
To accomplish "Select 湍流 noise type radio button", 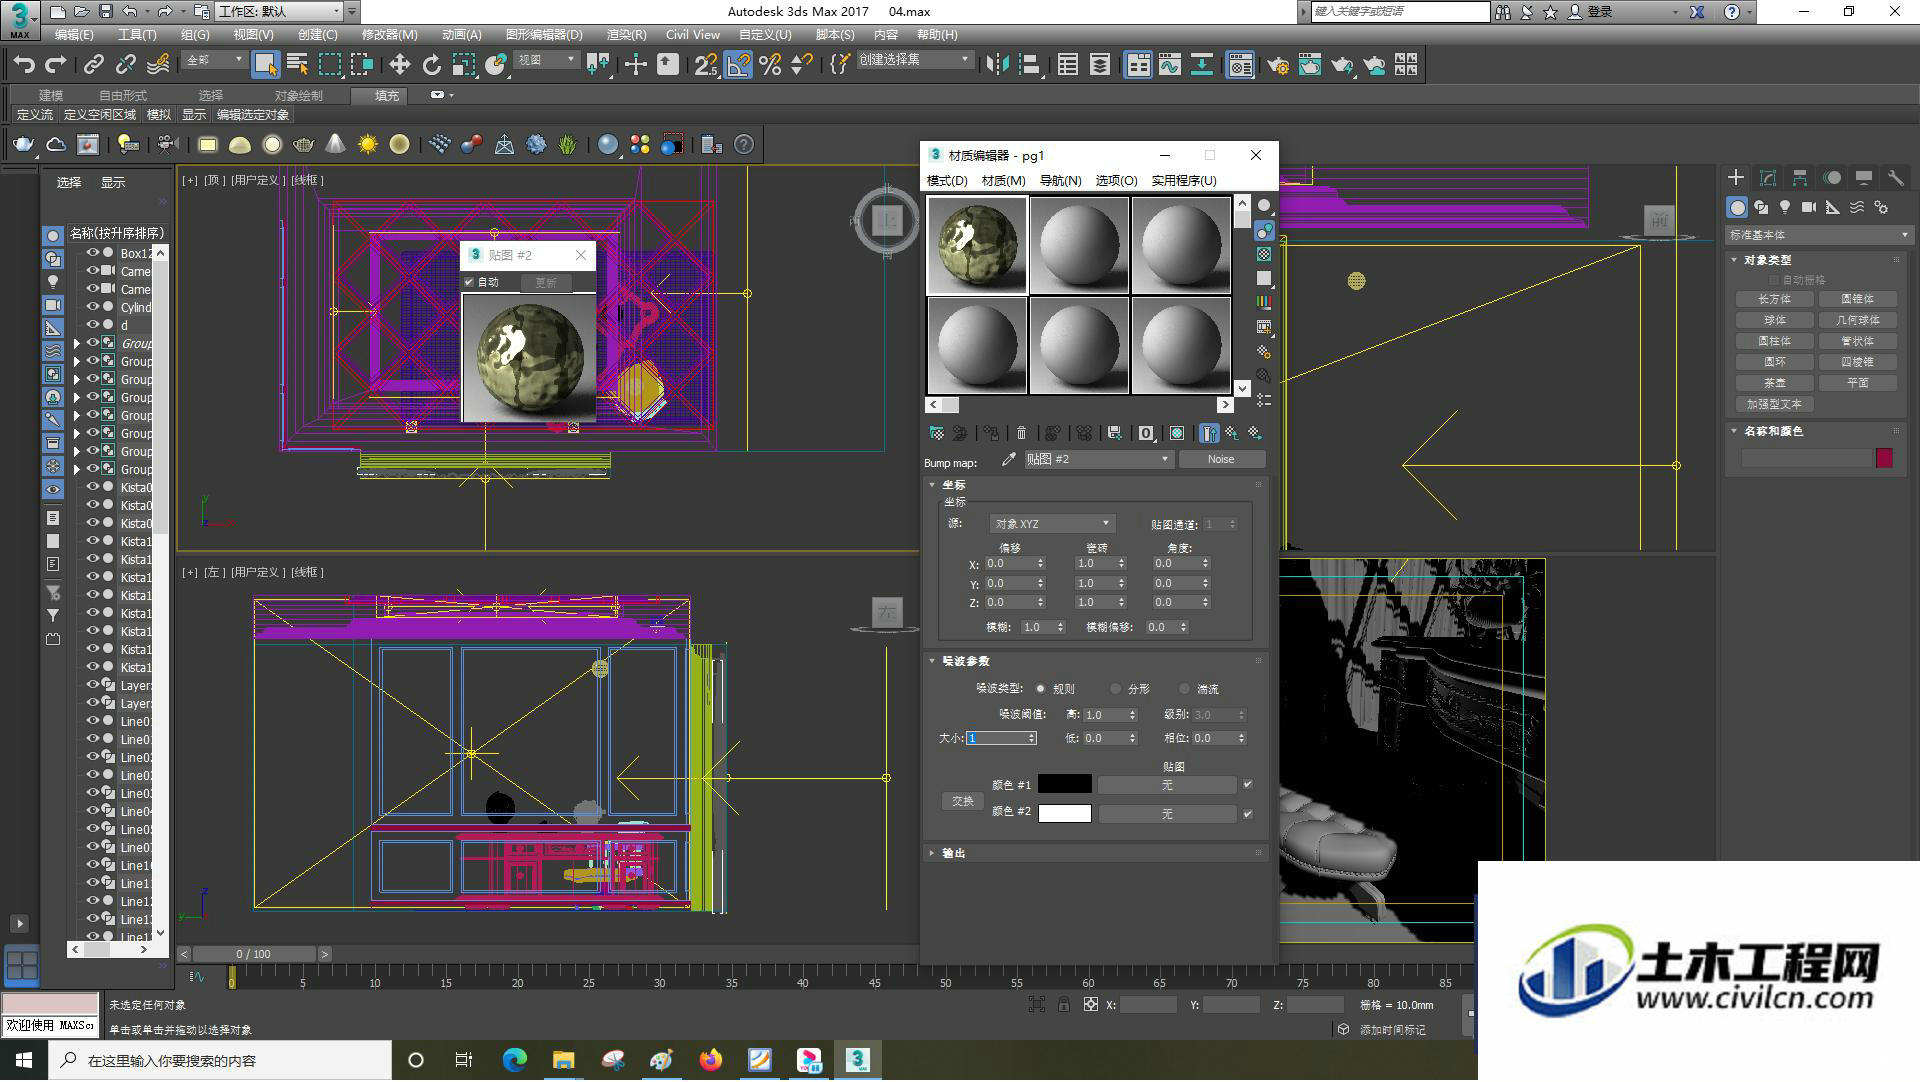I will coord(1185,689).
